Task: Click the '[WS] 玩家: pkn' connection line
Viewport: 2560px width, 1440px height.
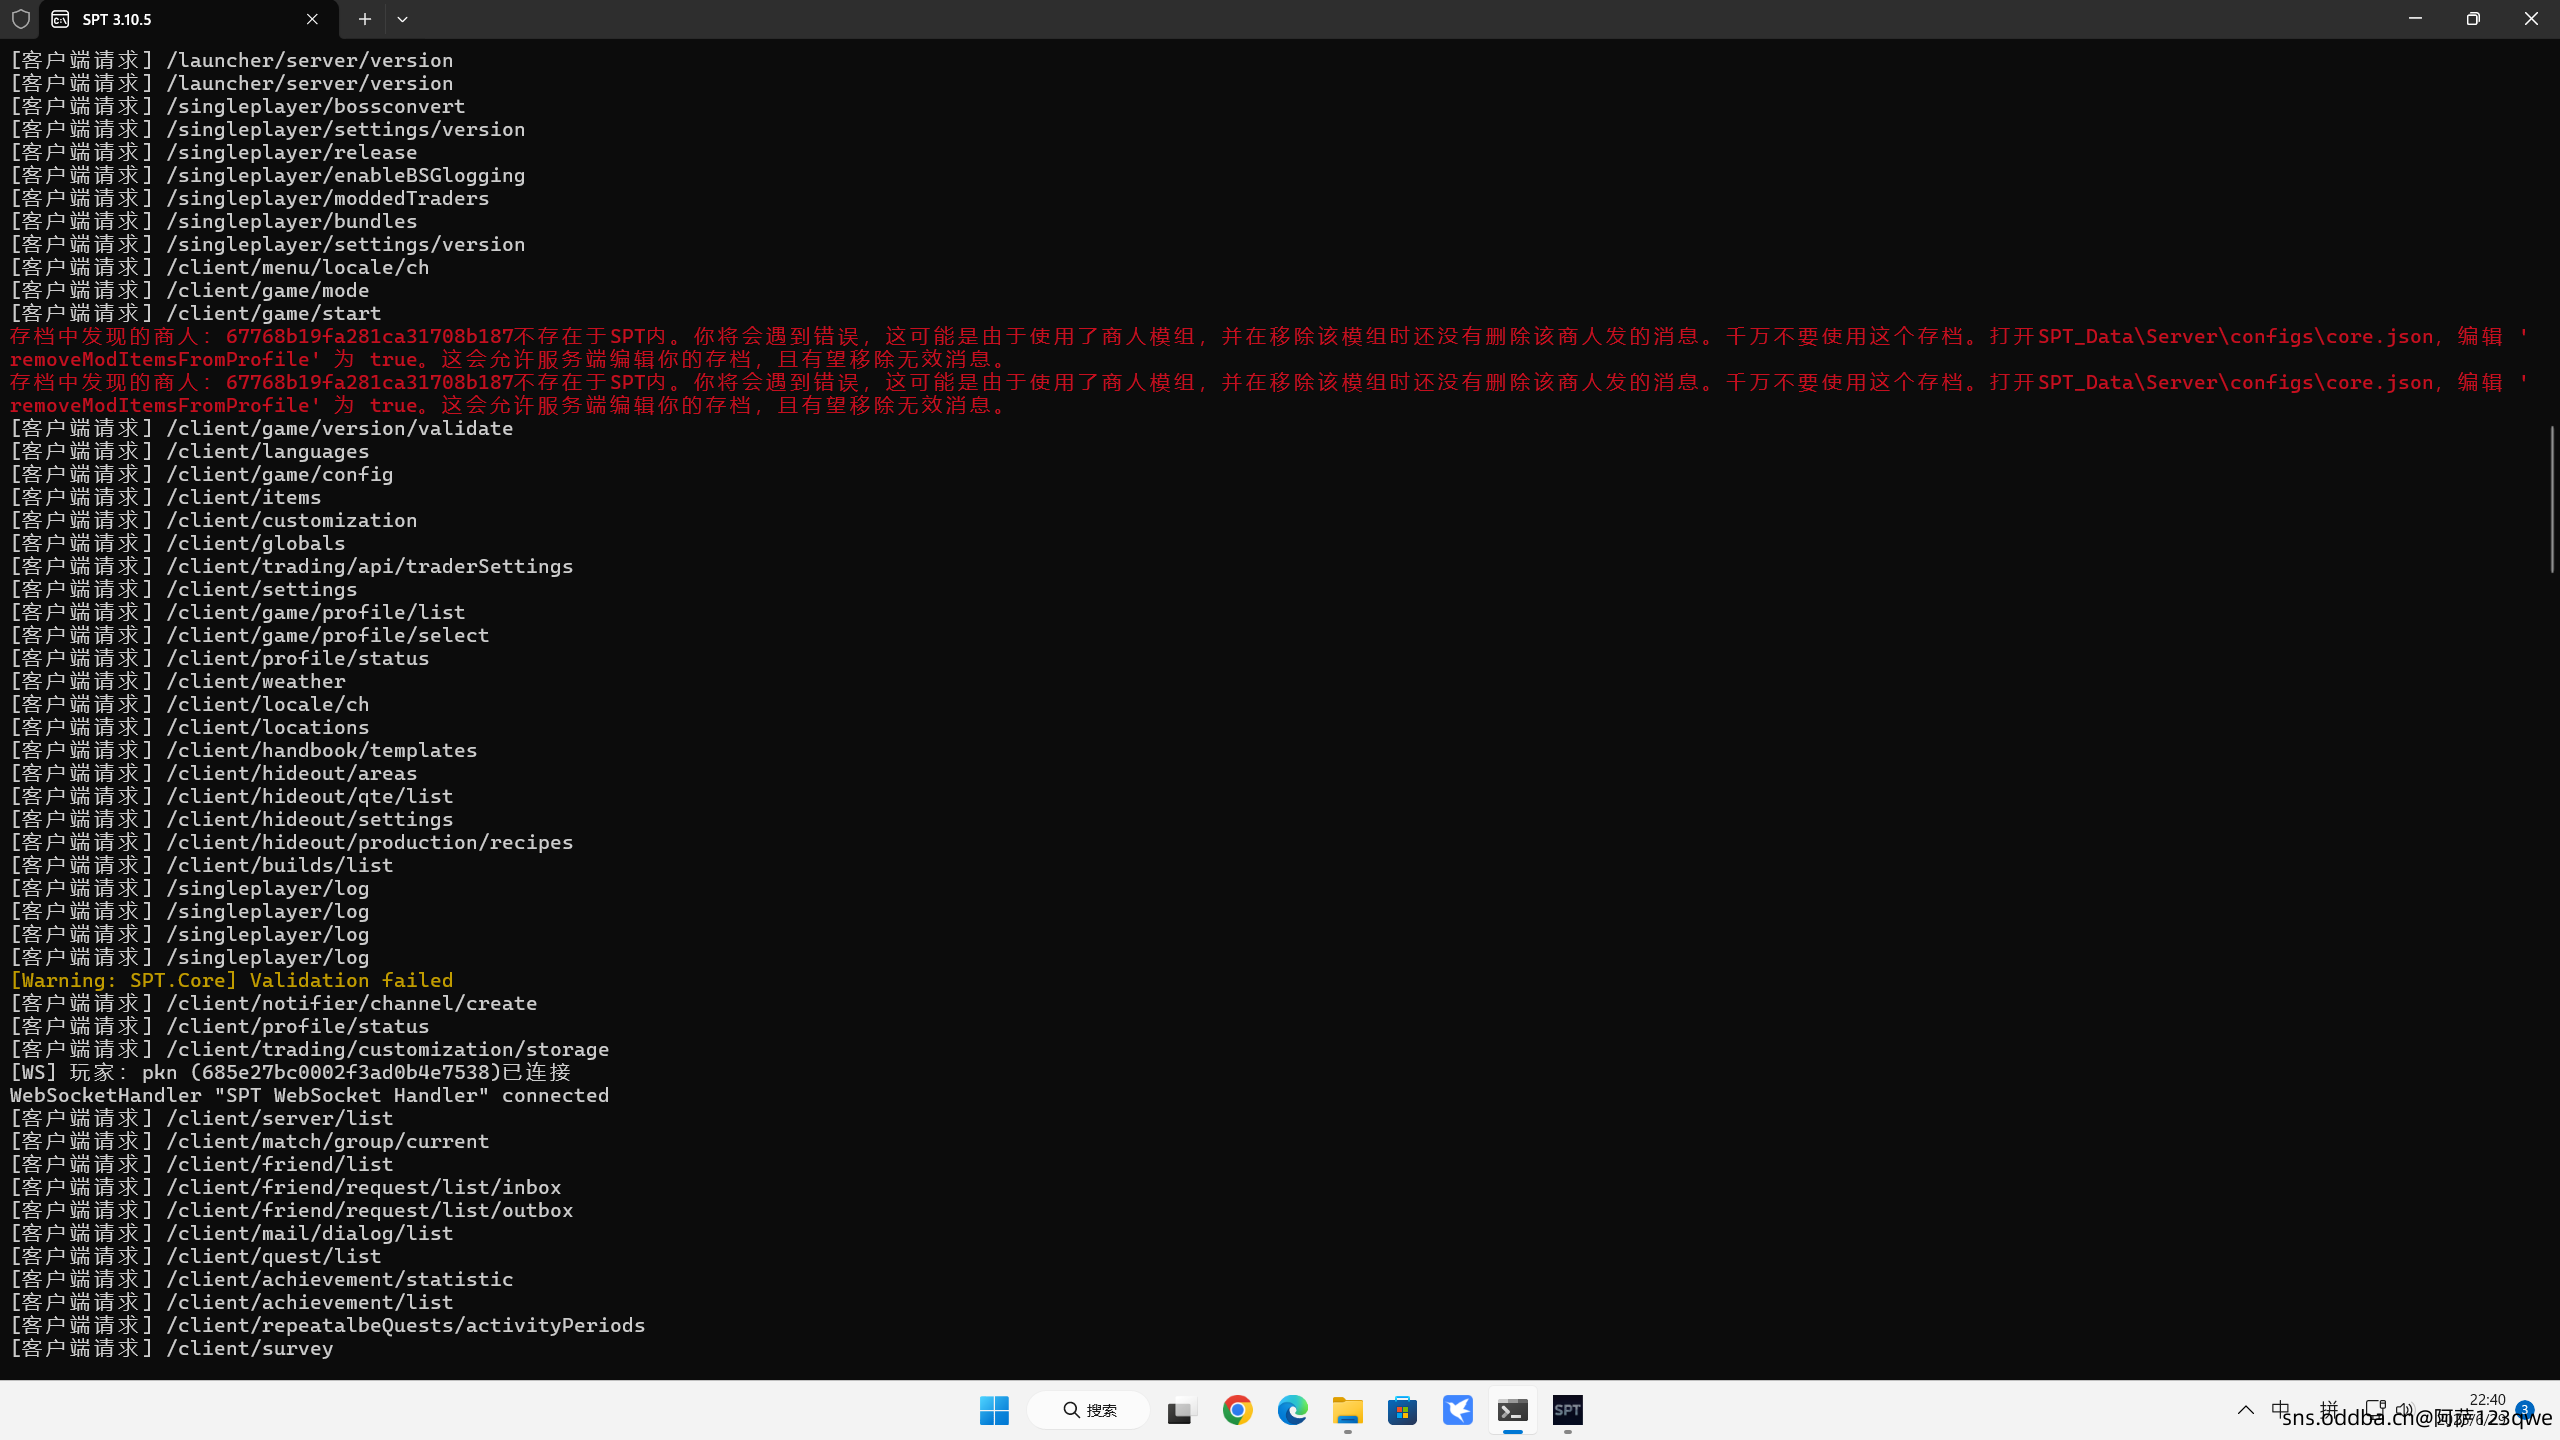Action: click(x=290, y=1072)
